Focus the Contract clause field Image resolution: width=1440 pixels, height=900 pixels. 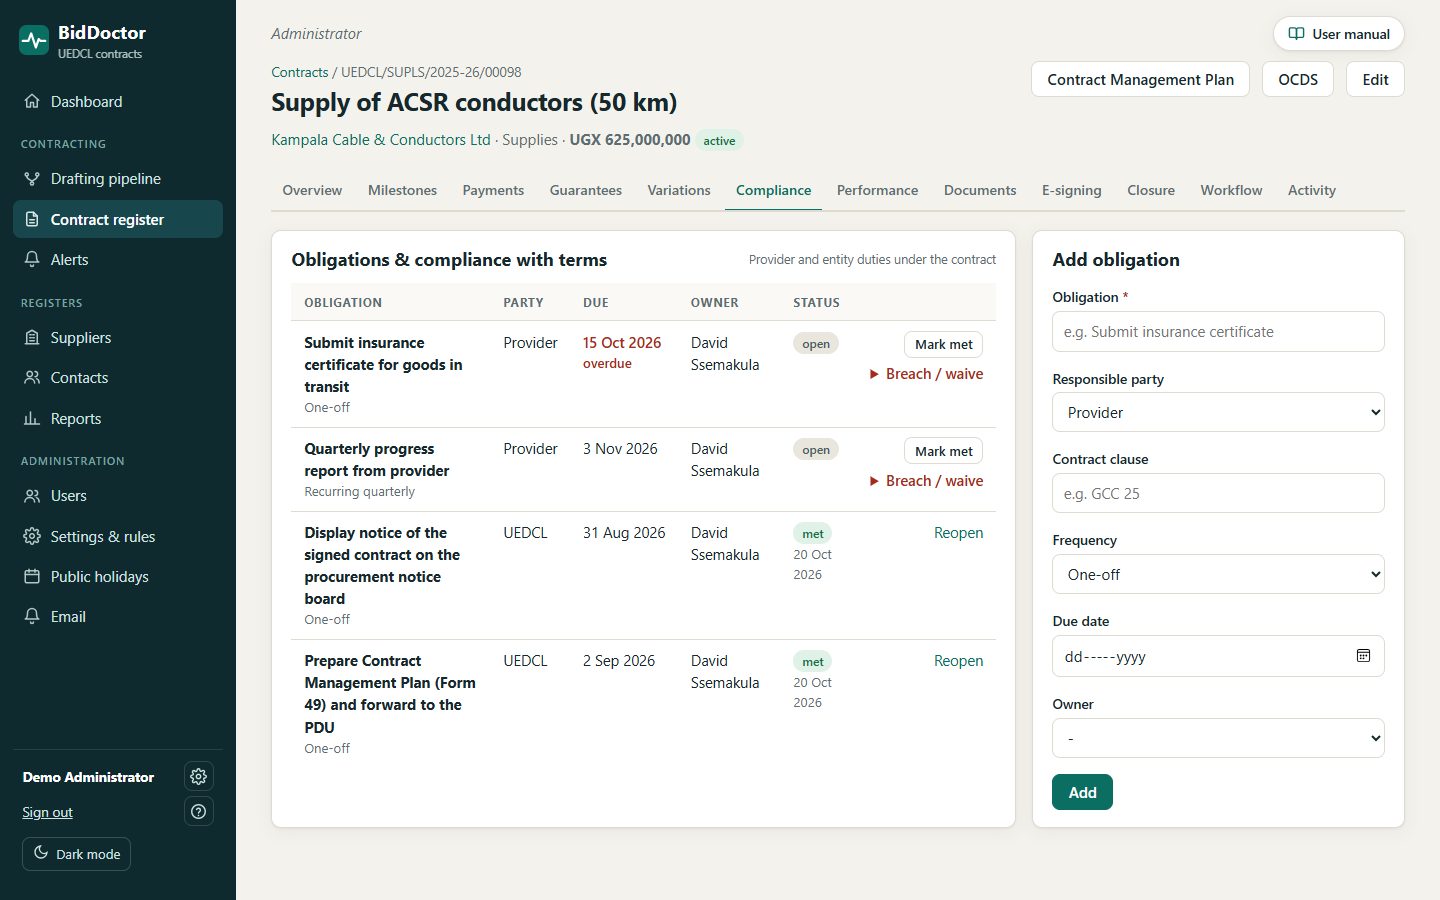(1218, 493)
